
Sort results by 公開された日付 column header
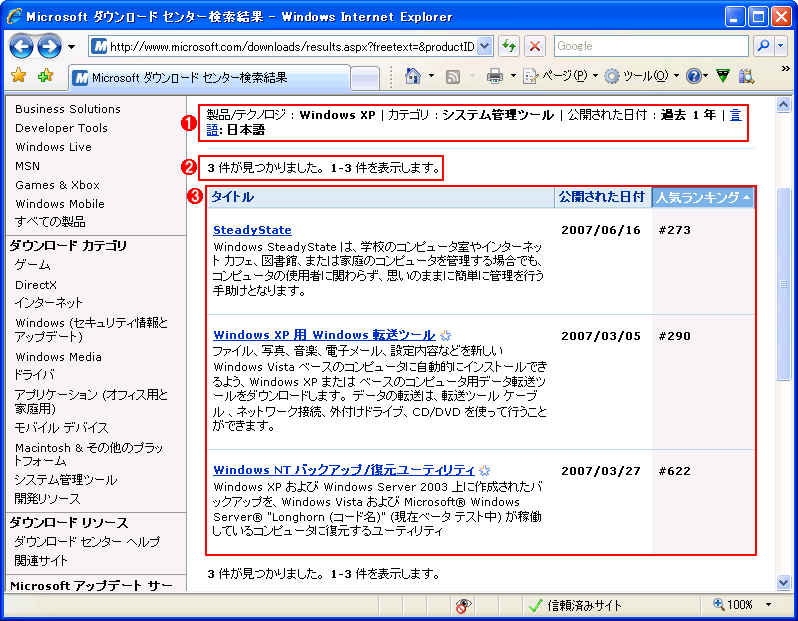pyautogui.click(x=602, y=197)
